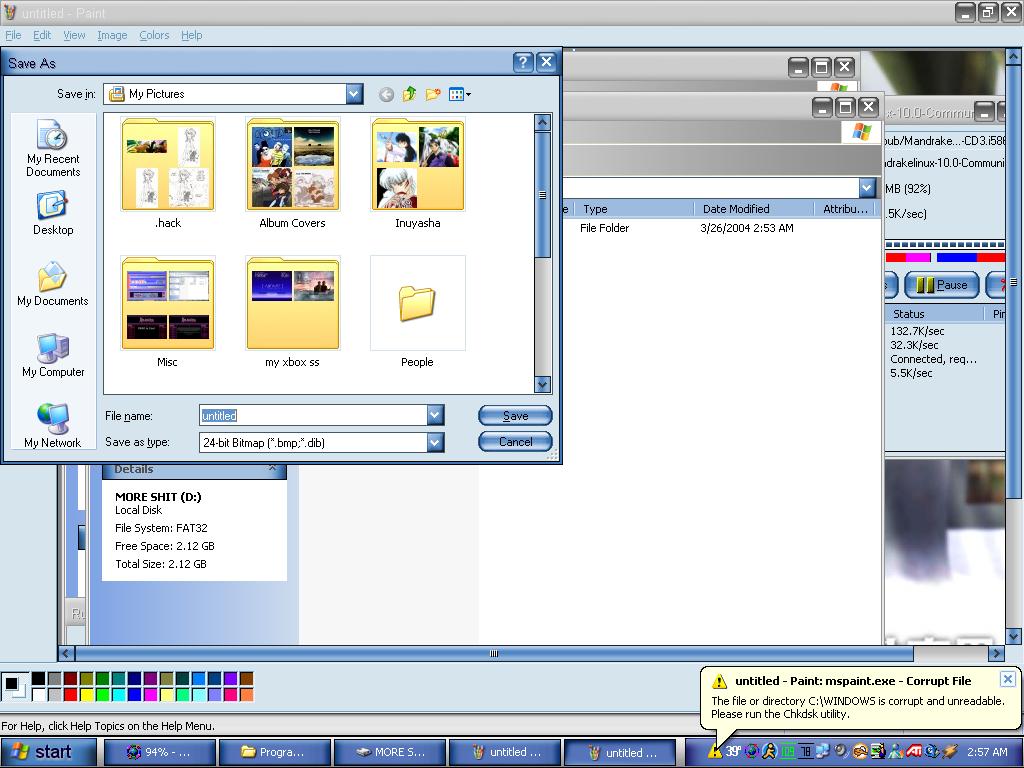Viewport: 1024px width, 768px height.
Task: Pick the red color swatch in palette
Action: [70, 694]
